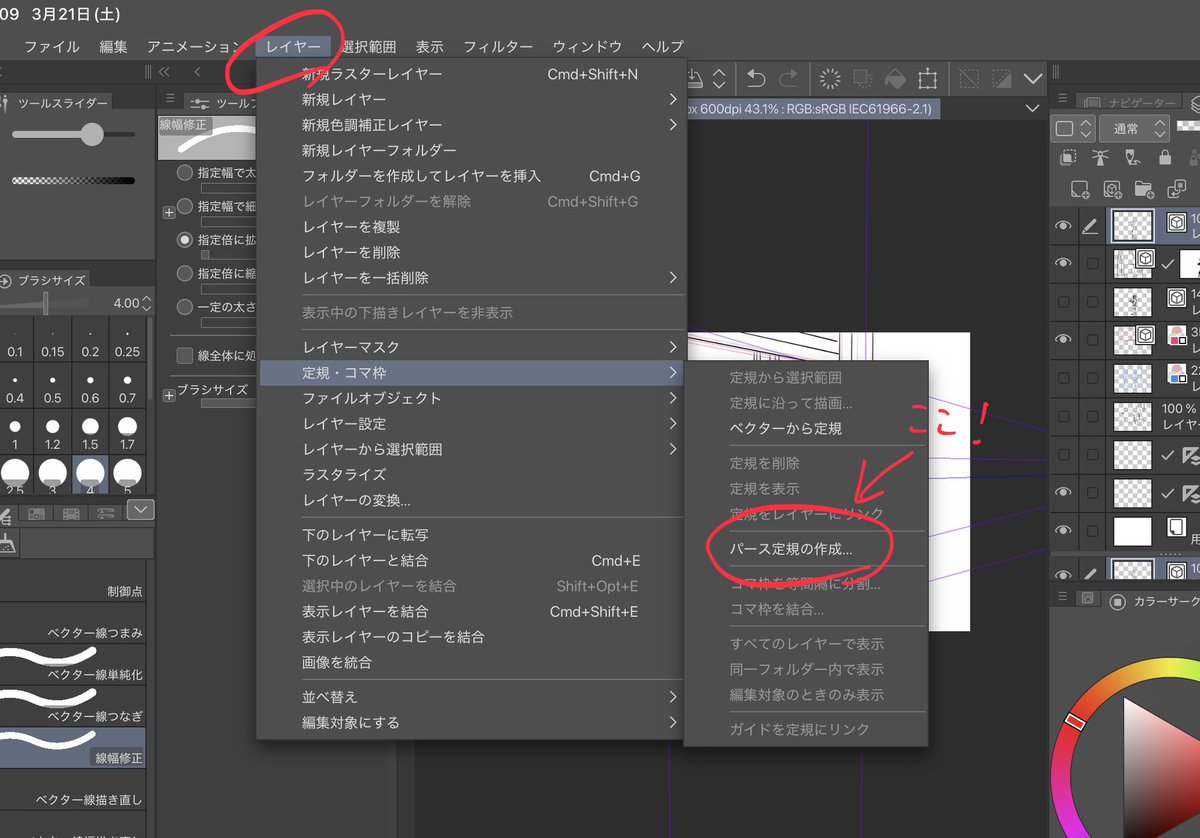Click the New layer folder icon
This screenshot has height=838, width=1200.
pos(1144,189)
